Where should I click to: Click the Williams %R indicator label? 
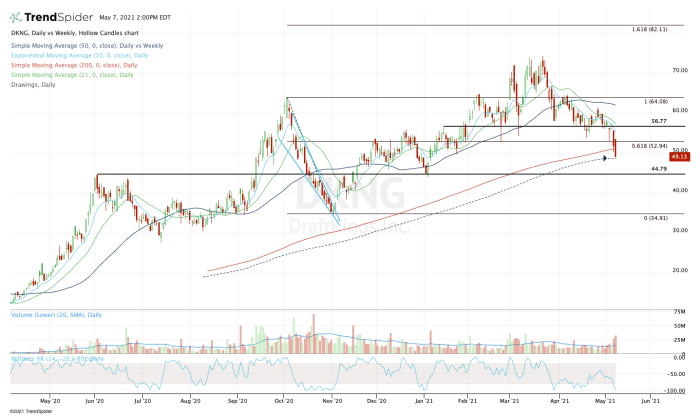point(57,358)
